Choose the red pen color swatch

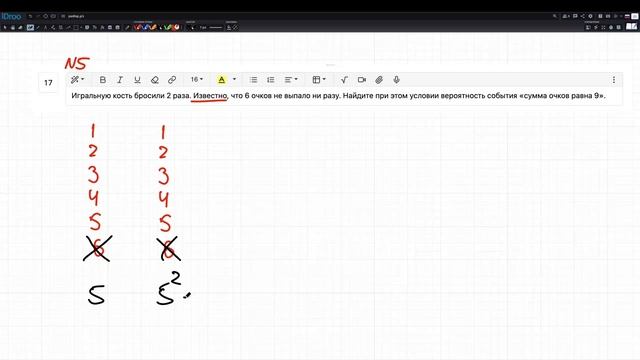click(x=138, y=27)
